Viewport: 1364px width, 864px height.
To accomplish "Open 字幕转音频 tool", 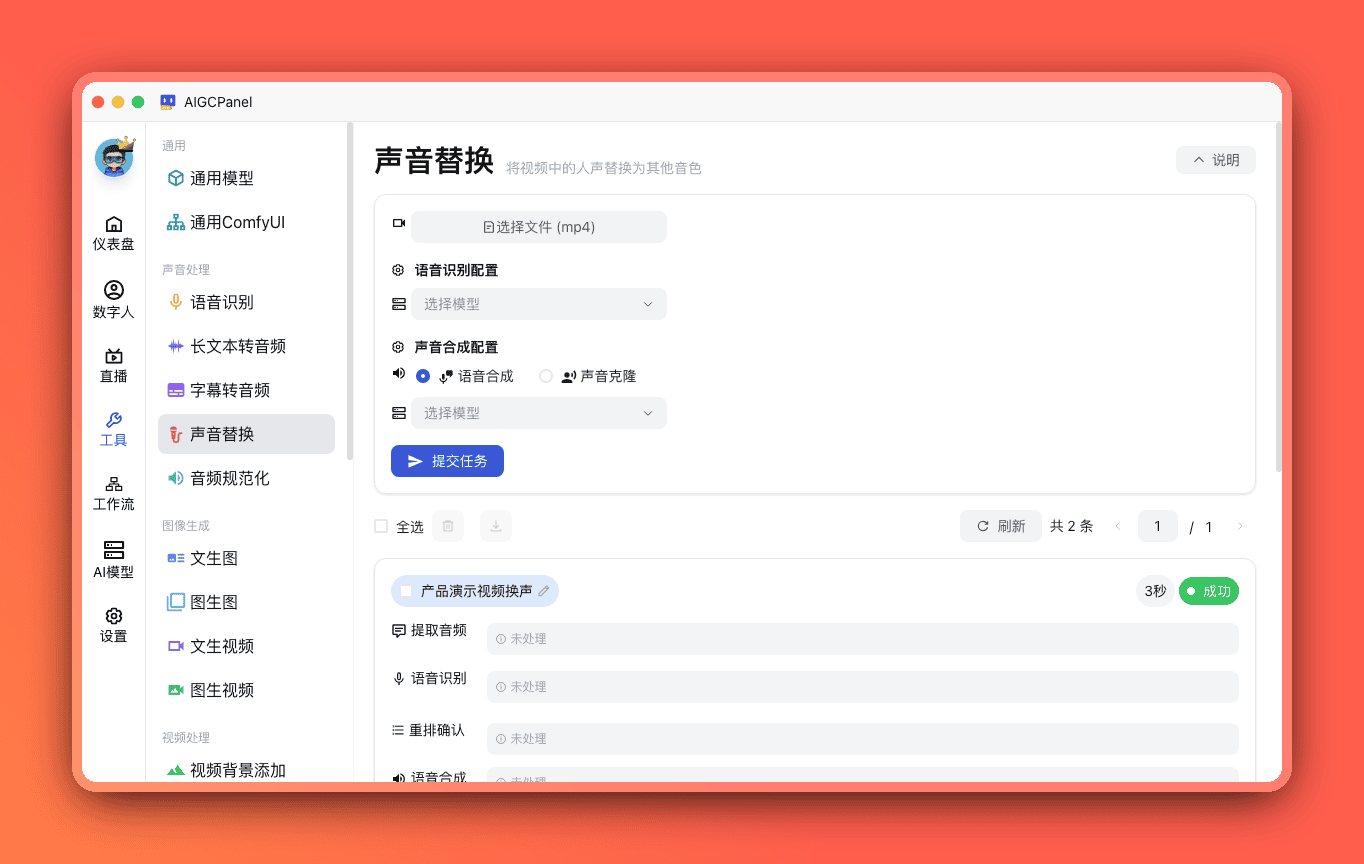I will pyautogui.click(x=246, y=390).
